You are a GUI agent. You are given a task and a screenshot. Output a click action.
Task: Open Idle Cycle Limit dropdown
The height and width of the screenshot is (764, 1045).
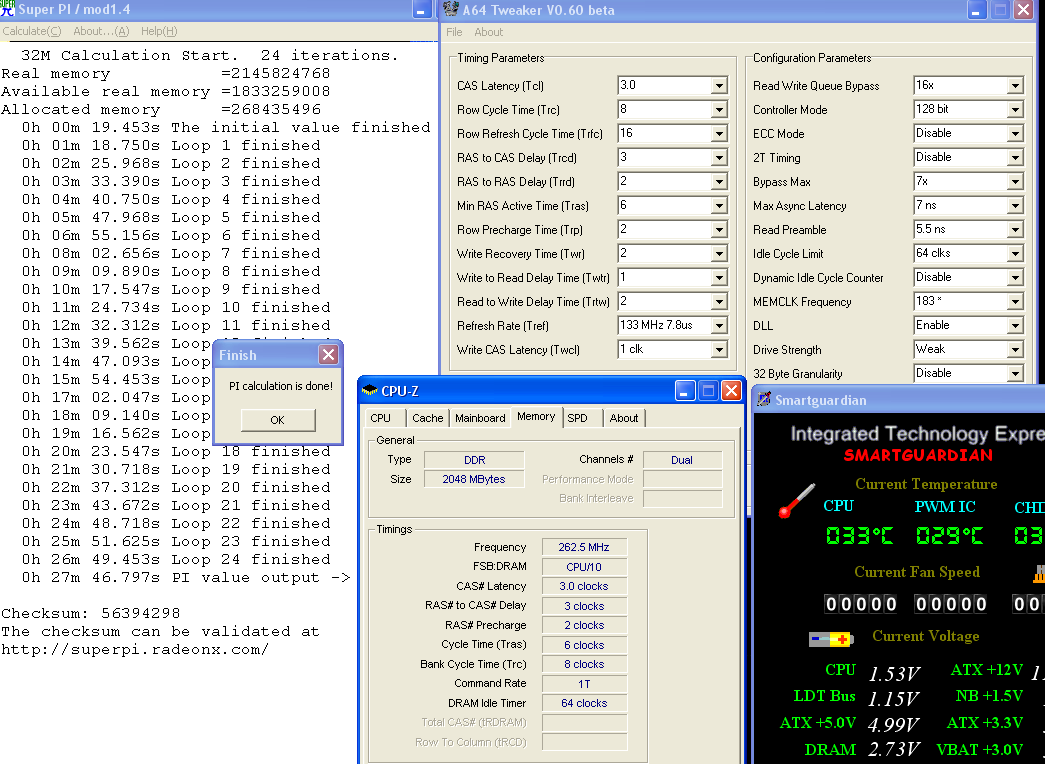tap(1015, 254)
